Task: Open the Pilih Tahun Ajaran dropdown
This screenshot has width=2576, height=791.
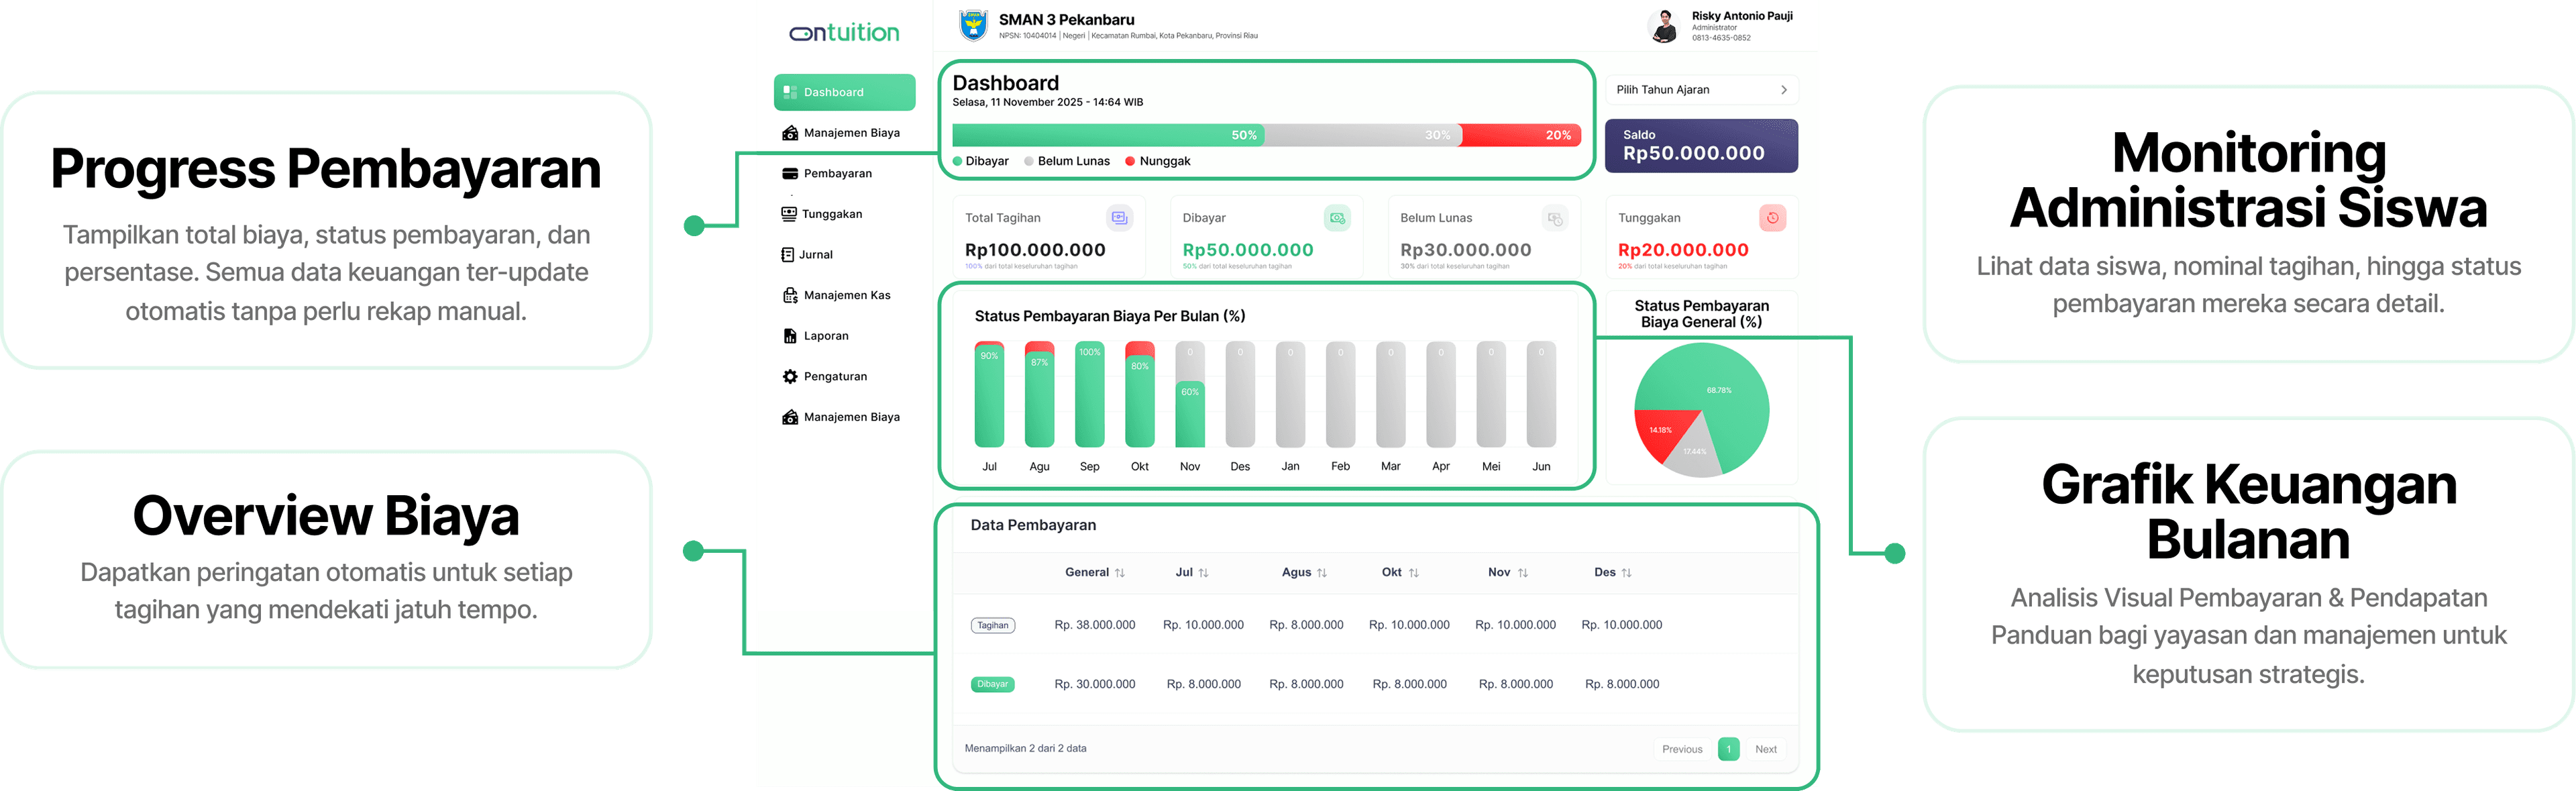Action: point(1701,90)
